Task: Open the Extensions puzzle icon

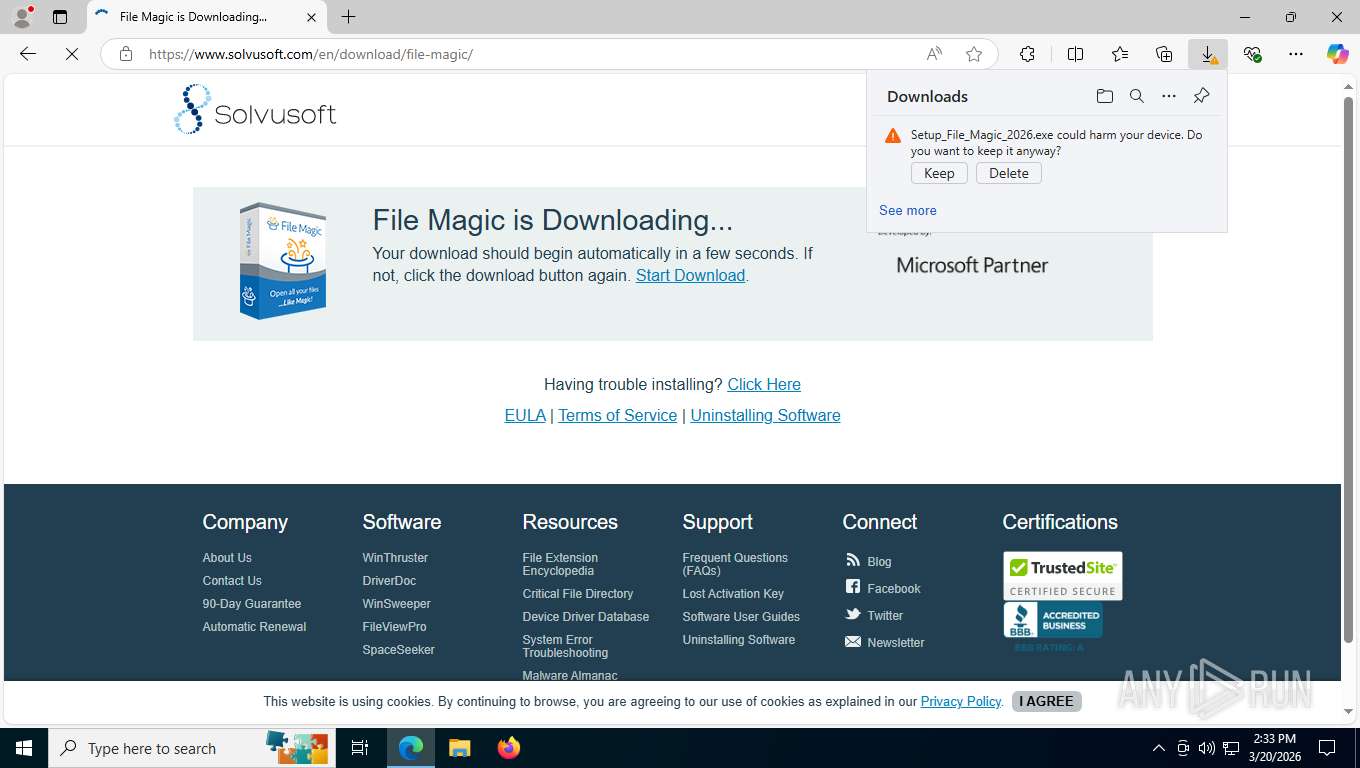Action: 1027,54
